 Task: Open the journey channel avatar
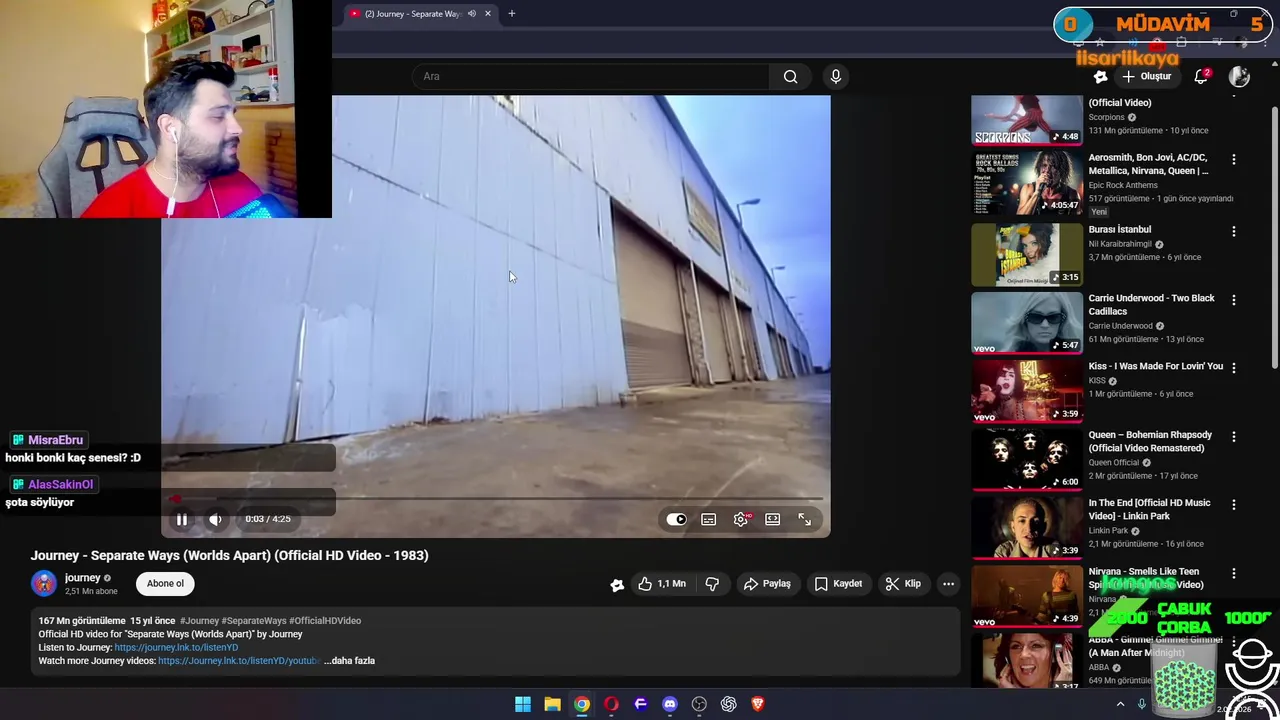(x=44, y=584)
